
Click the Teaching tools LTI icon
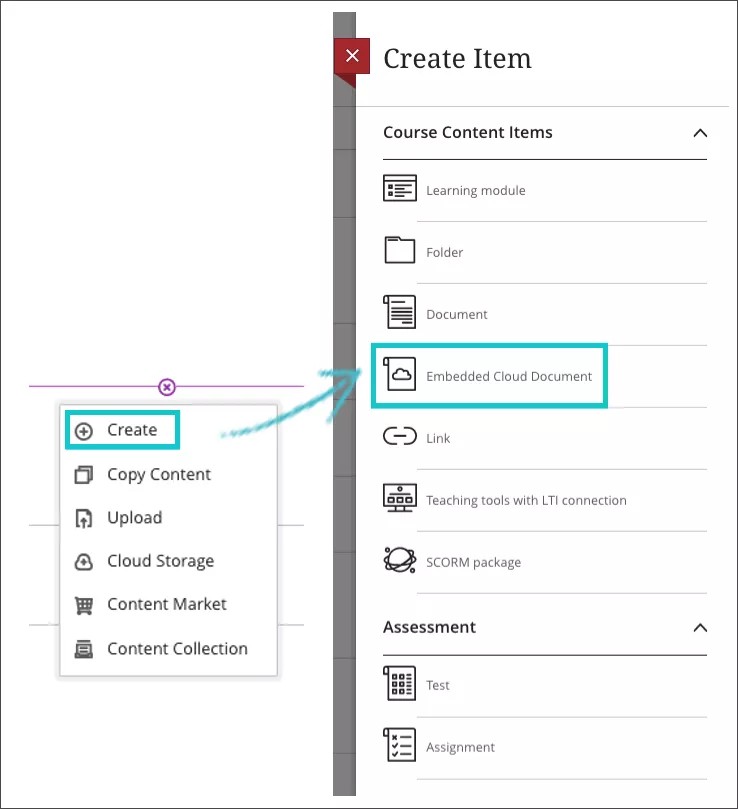point(400,500)
